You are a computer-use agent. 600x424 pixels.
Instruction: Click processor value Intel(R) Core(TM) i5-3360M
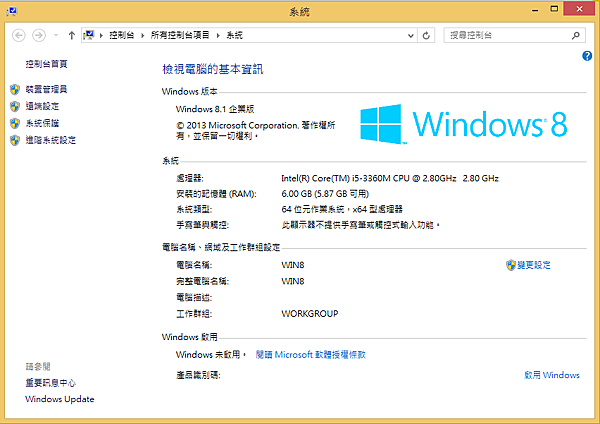(390, 178)
